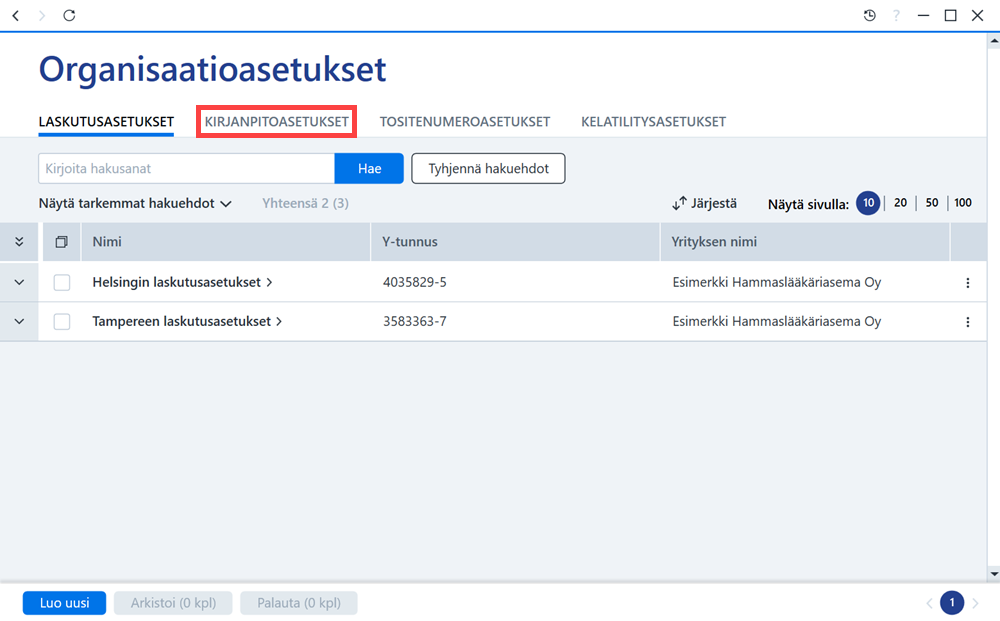Open the Tositenumeroasetukset tab
1000x621 pixels.
(465, 122)
